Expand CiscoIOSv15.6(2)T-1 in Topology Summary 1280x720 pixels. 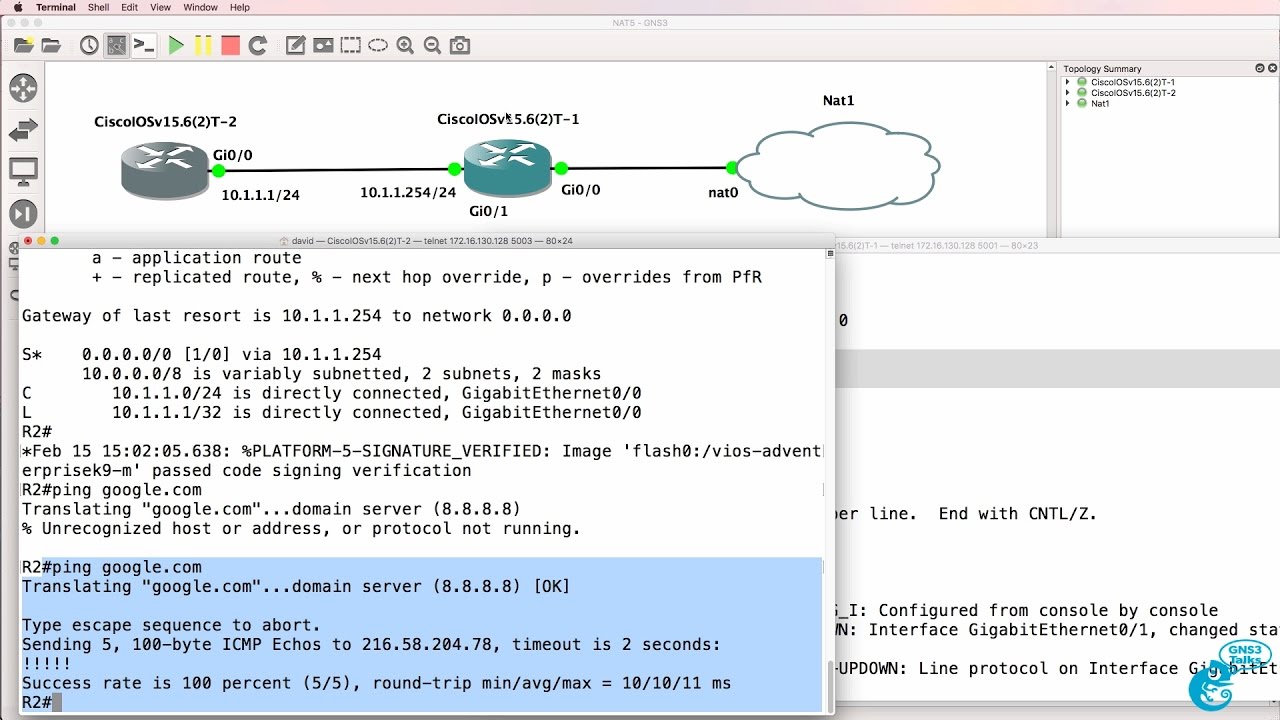(x=1068, y=82)
